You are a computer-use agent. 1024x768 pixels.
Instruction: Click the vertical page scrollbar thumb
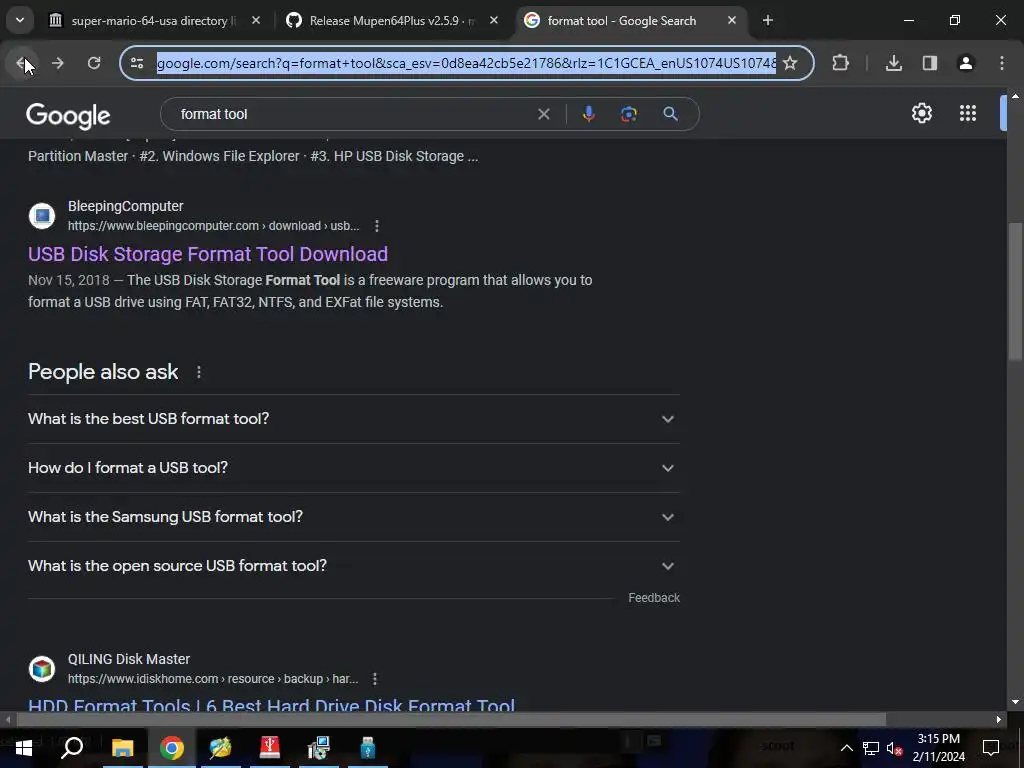[1014, 291]
